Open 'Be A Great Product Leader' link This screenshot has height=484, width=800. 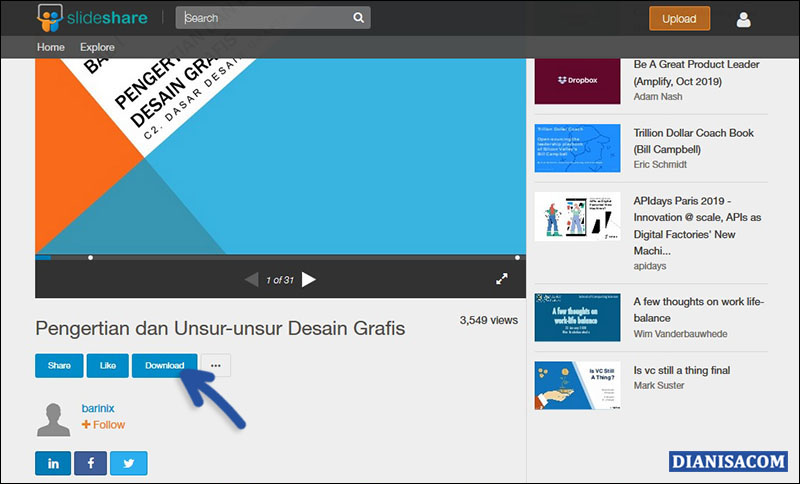click(x=696, y=73)
